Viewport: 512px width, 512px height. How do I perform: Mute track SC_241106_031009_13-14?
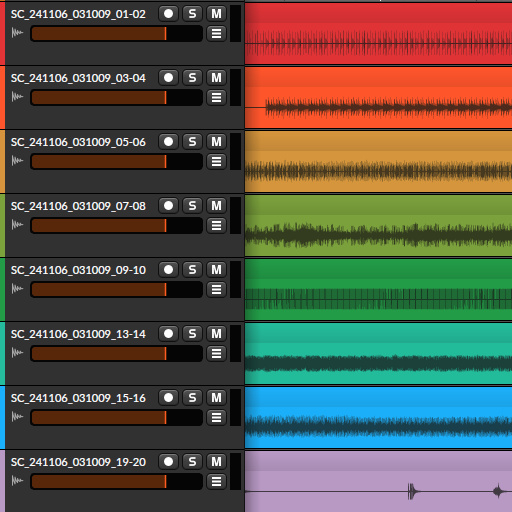[216, 334]
